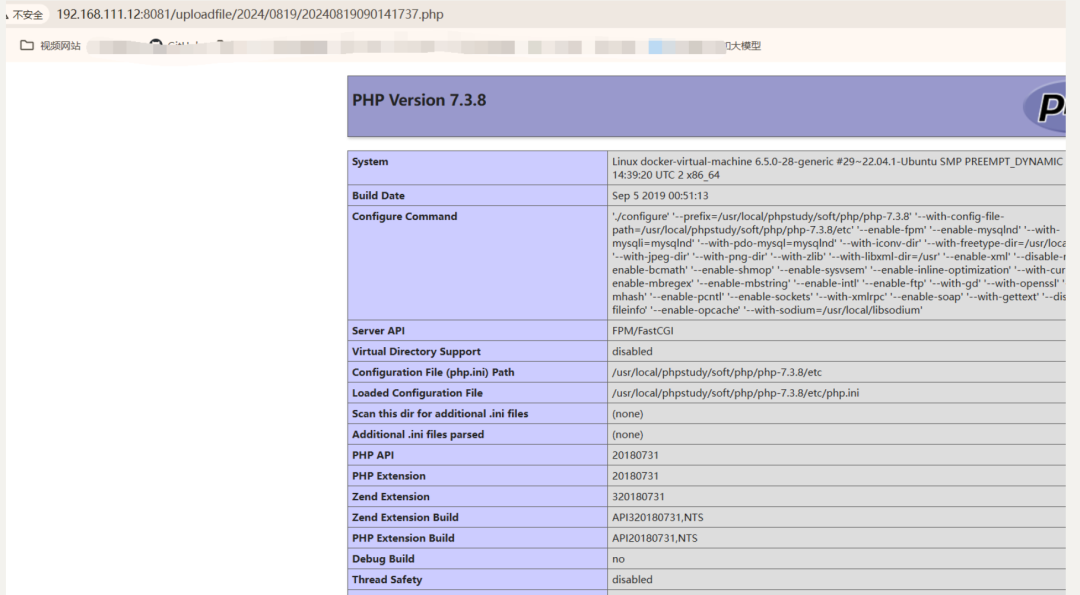
Task: Click the 不安全 security warning badge
Action: [x=25, y=14]
